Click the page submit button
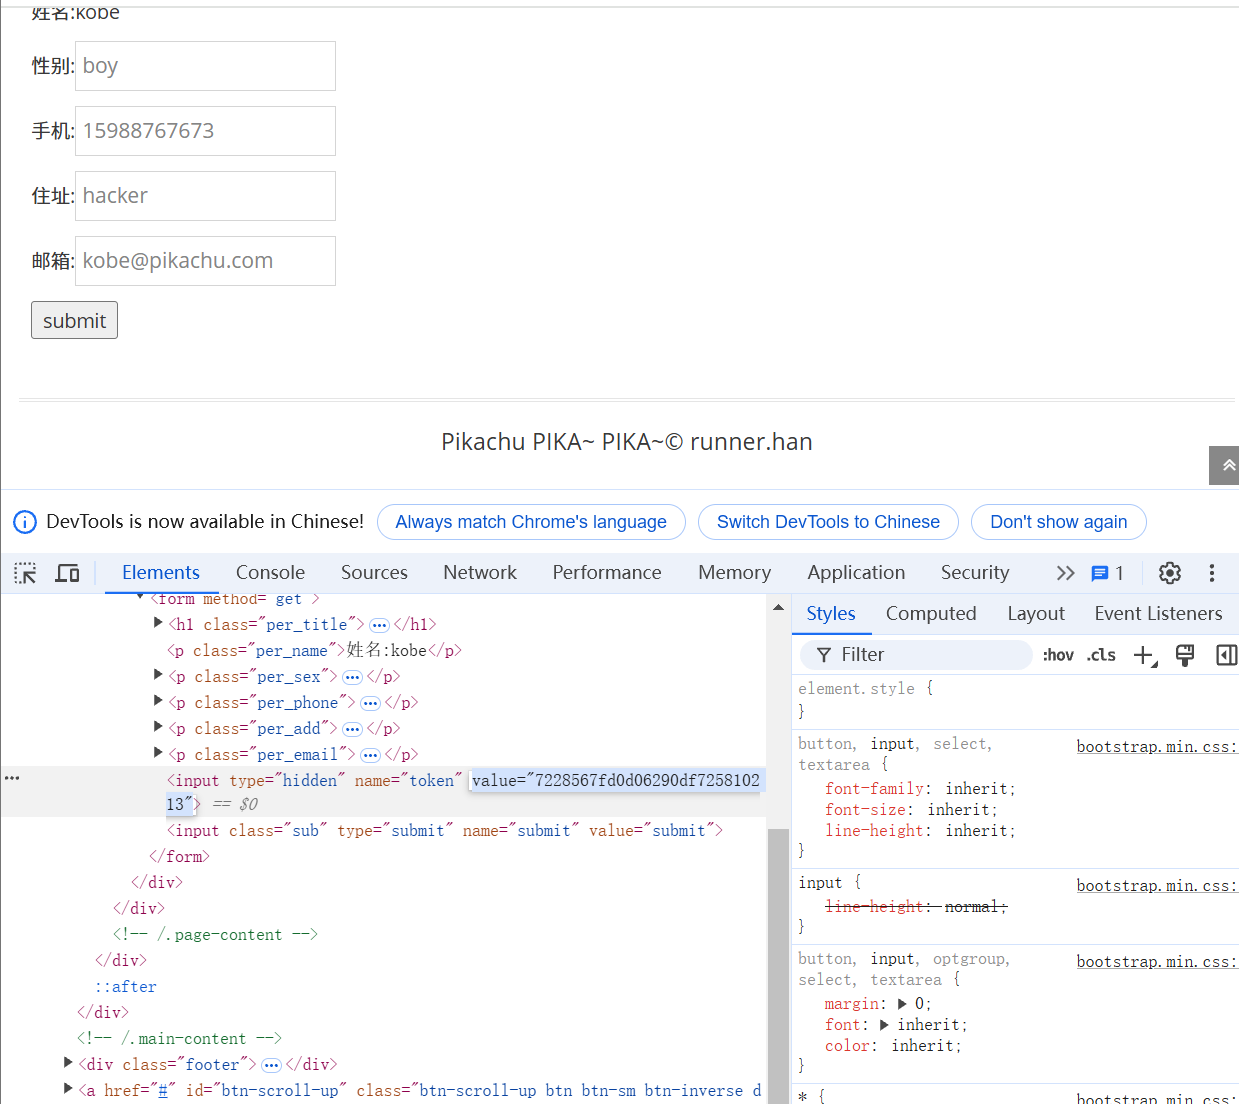 (x=74, y=320)
